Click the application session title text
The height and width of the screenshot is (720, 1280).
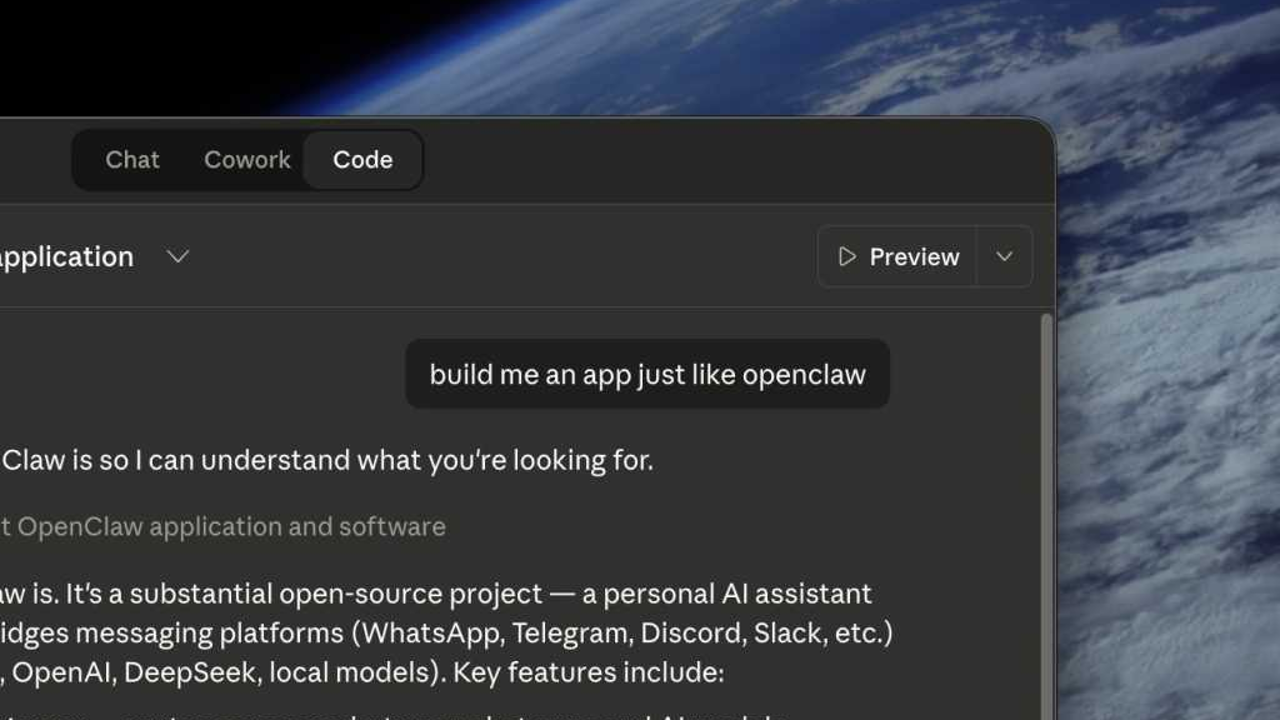[66, 257]
